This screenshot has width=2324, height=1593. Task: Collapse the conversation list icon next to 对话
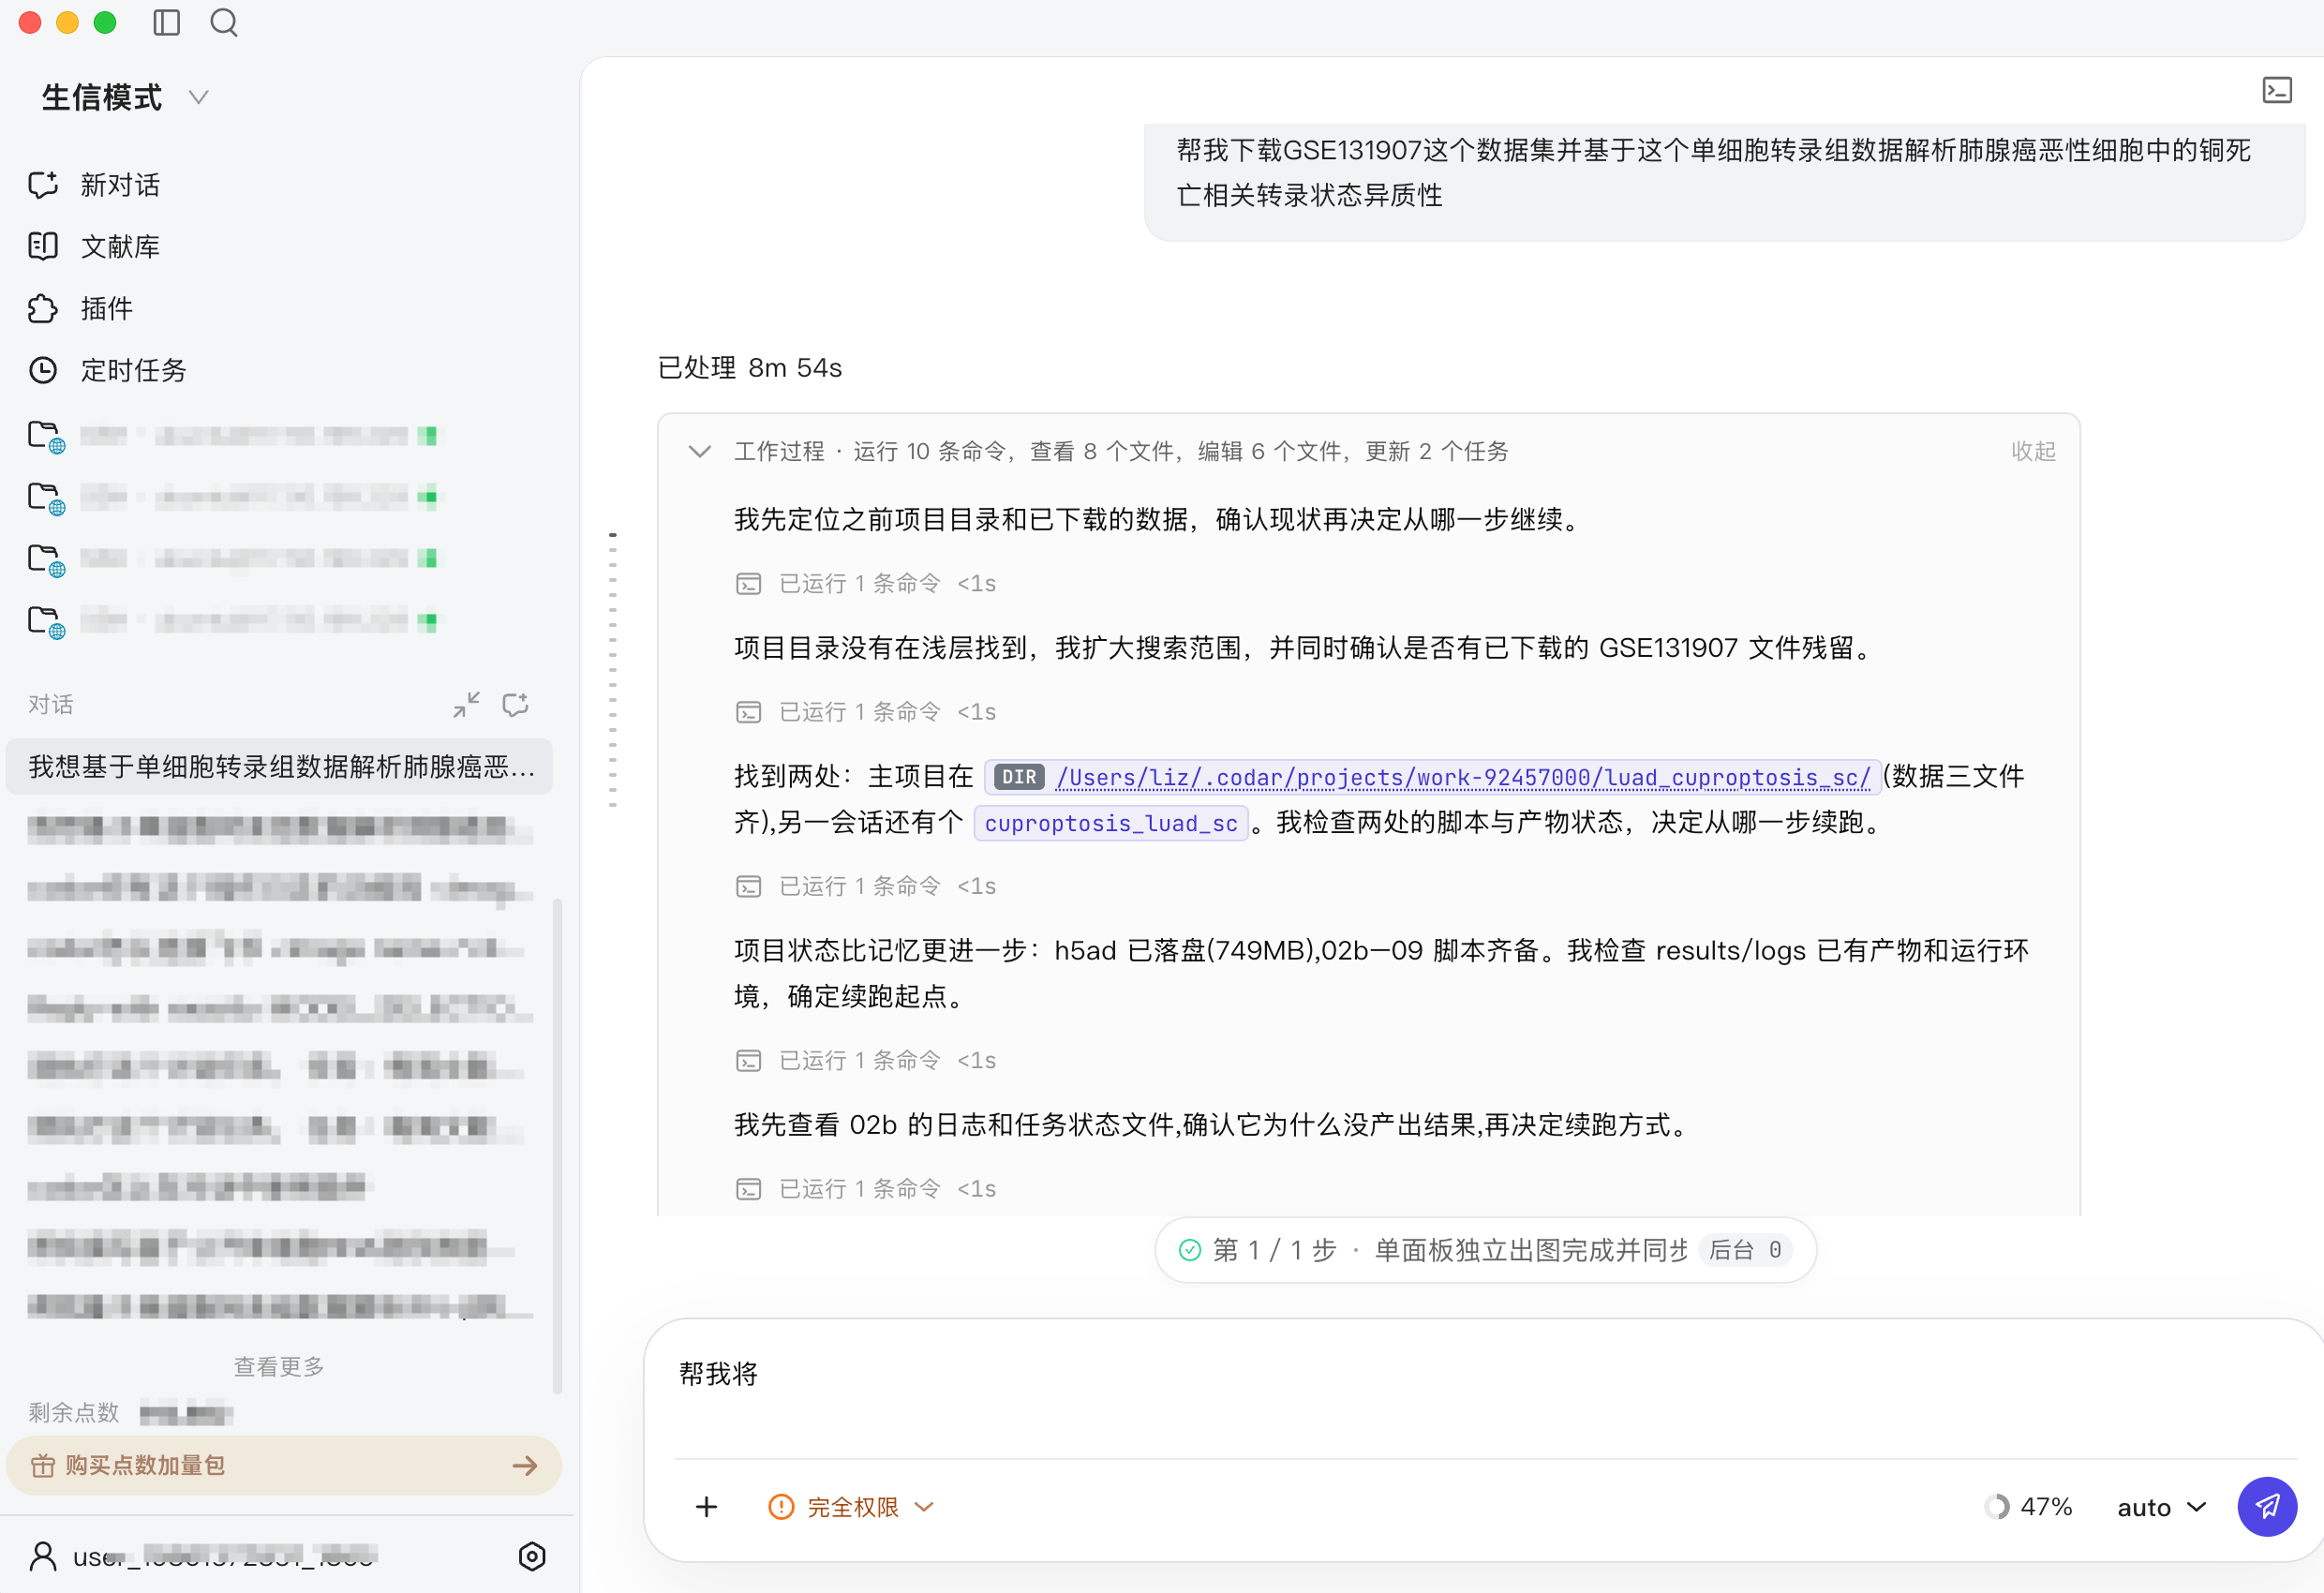[x=466, y=704]
